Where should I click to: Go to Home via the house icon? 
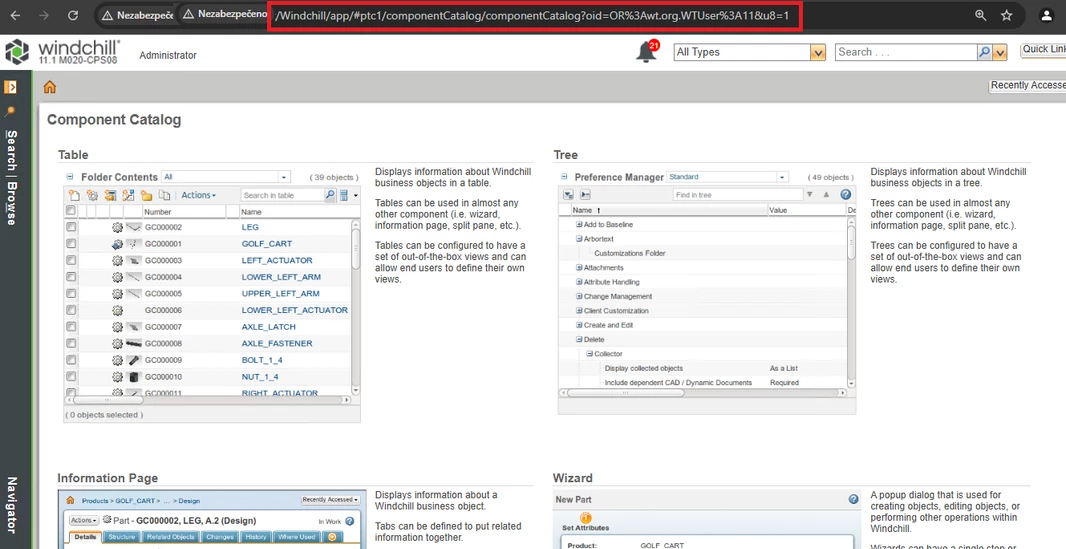point(50,87)
